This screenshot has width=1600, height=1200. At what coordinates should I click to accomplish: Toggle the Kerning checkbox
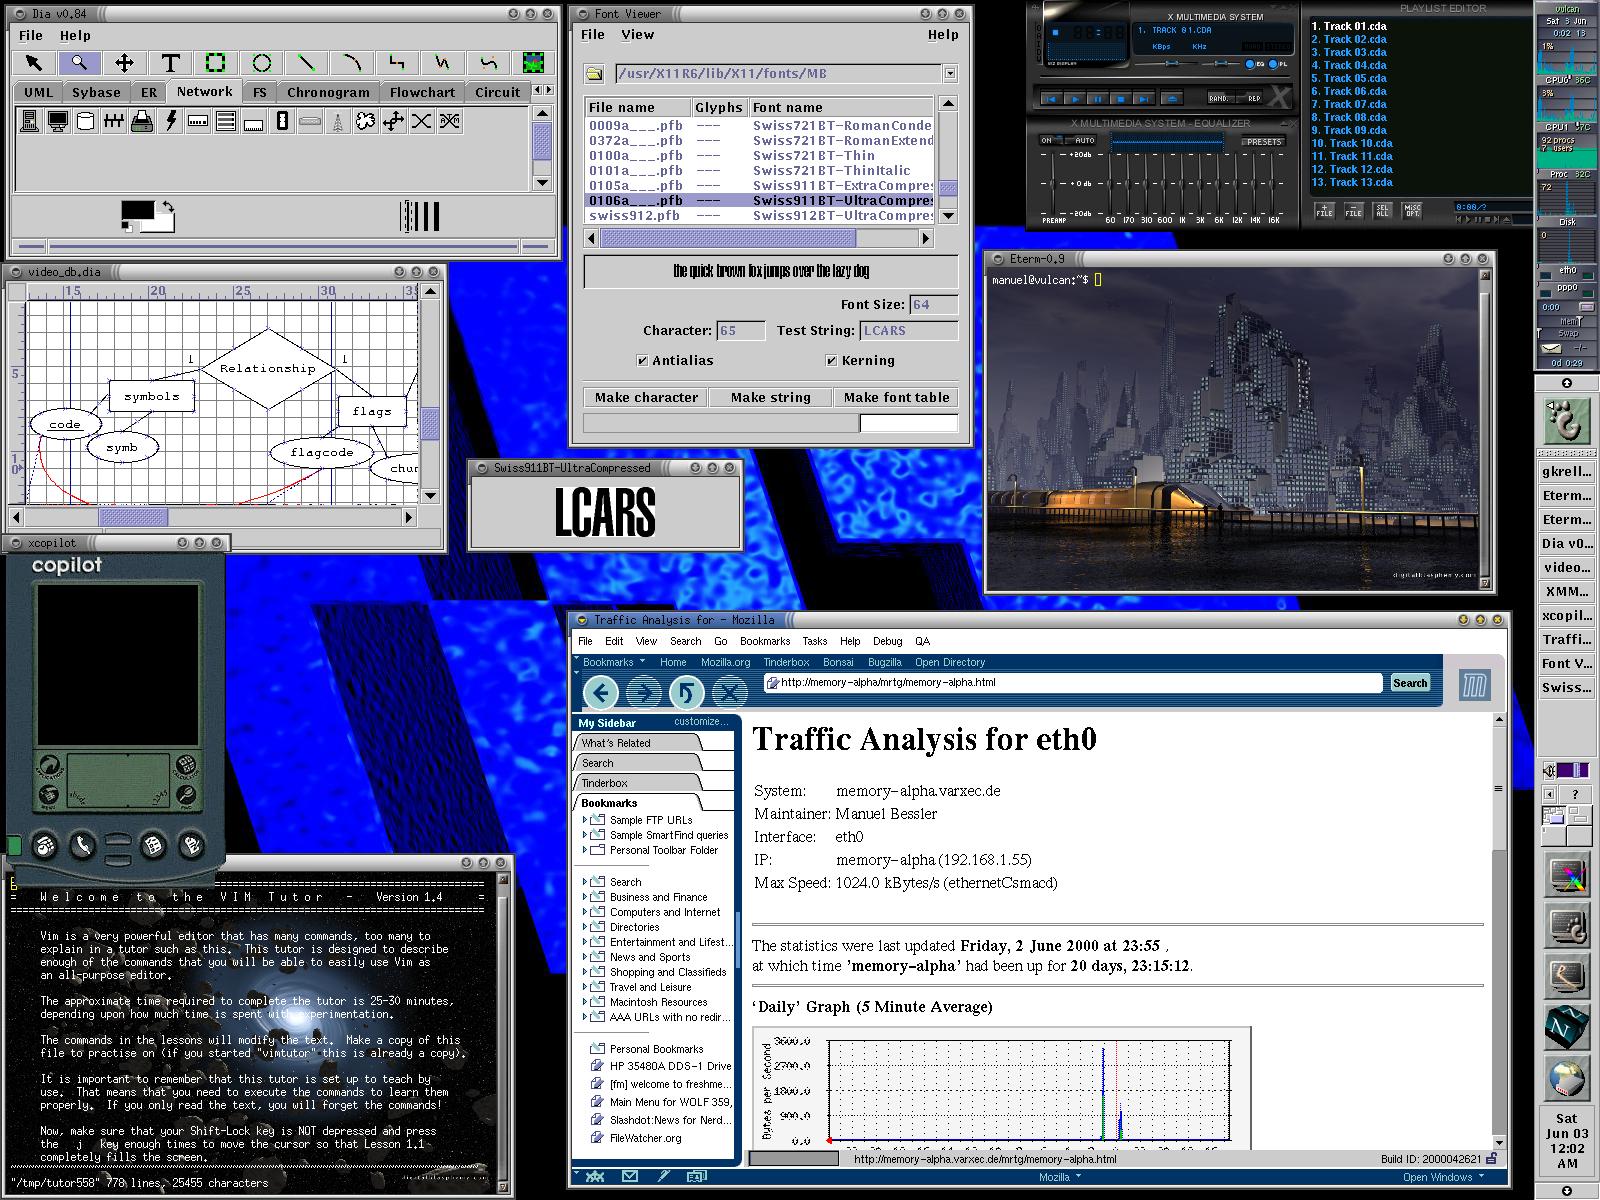(x=831, y=361)
